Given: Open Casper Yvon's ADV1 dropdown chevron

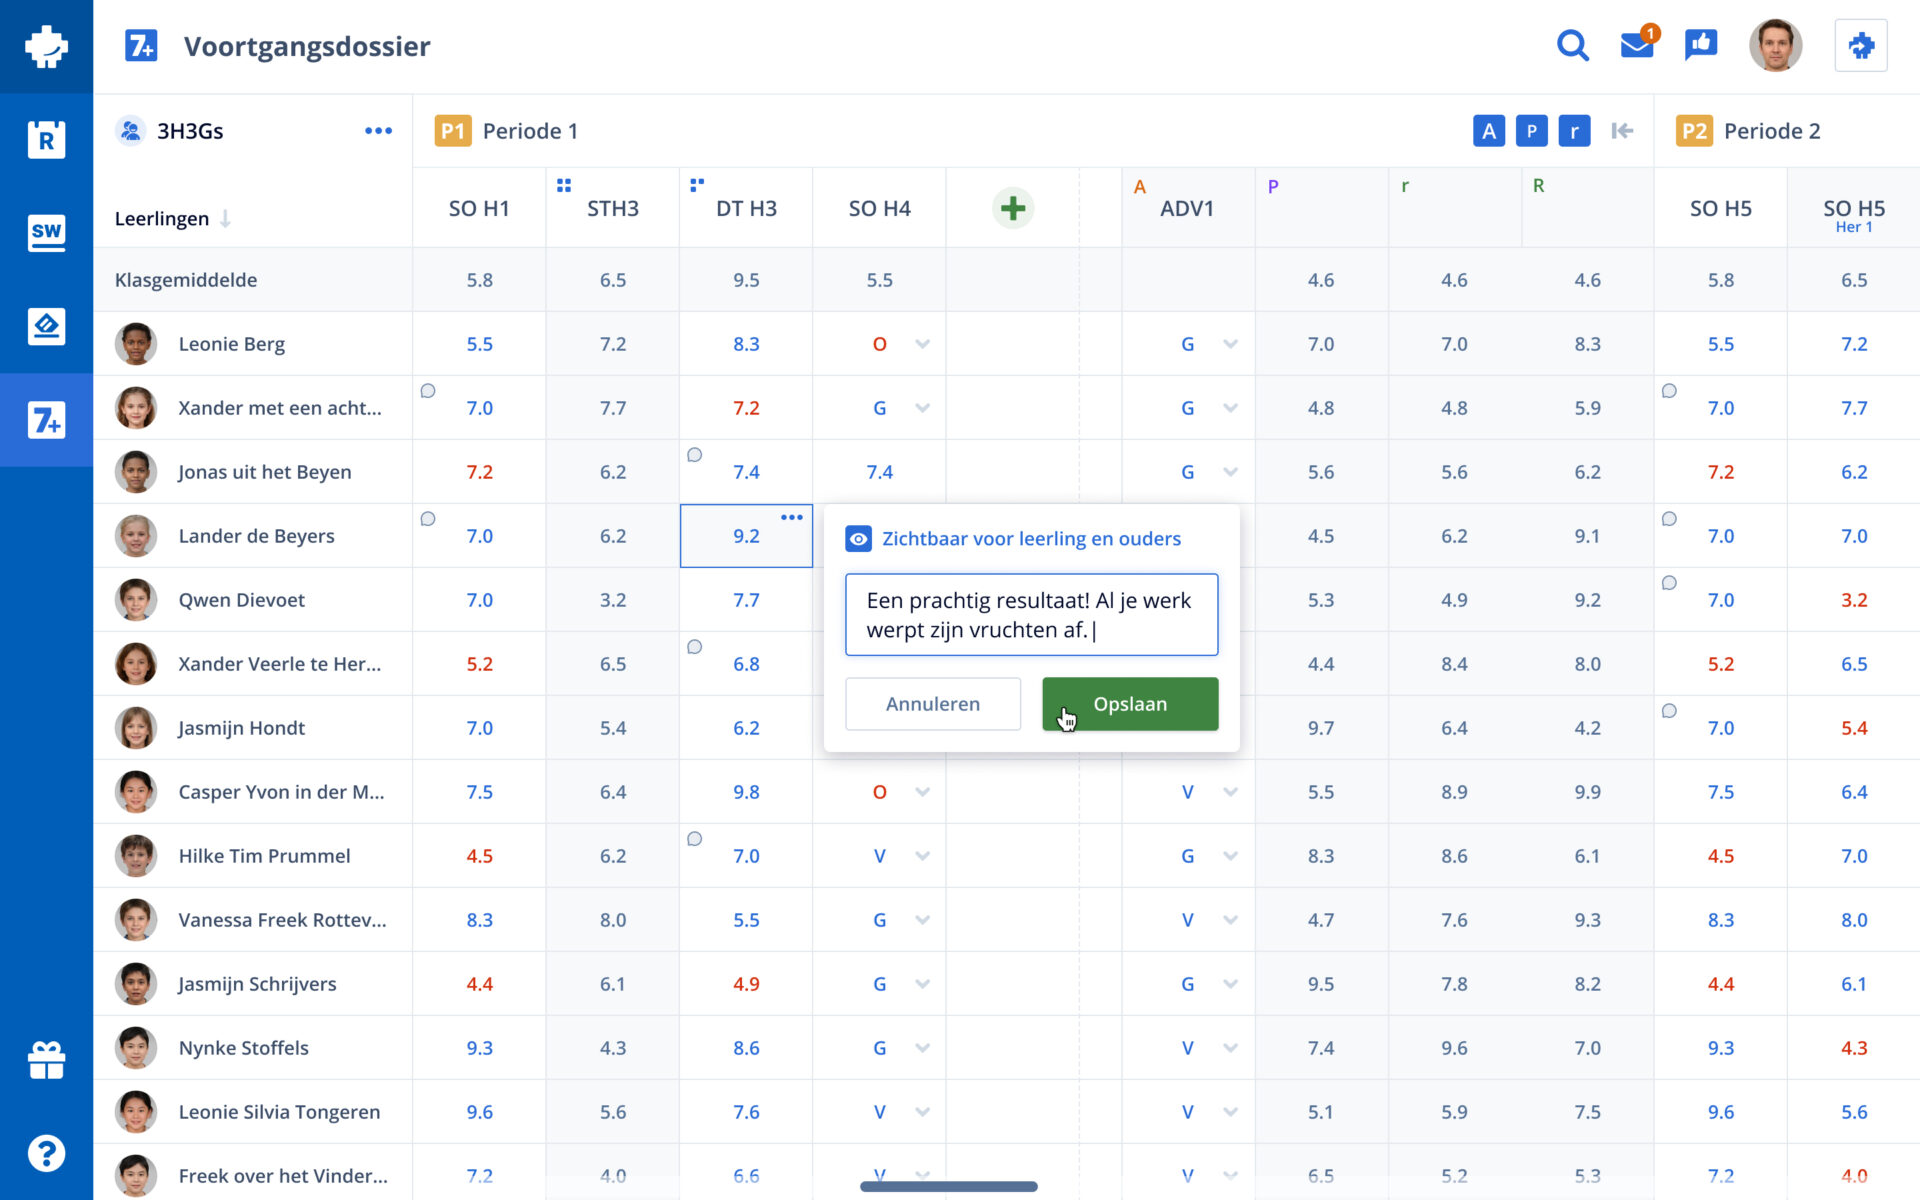Looking at the screenshot, I should [1230, 792].
